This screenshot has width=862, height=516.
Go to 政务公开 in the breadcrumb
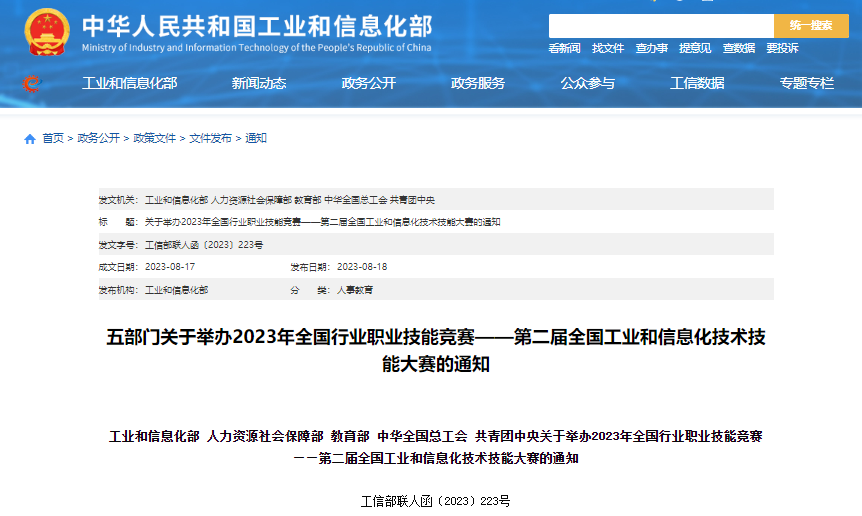98,138
